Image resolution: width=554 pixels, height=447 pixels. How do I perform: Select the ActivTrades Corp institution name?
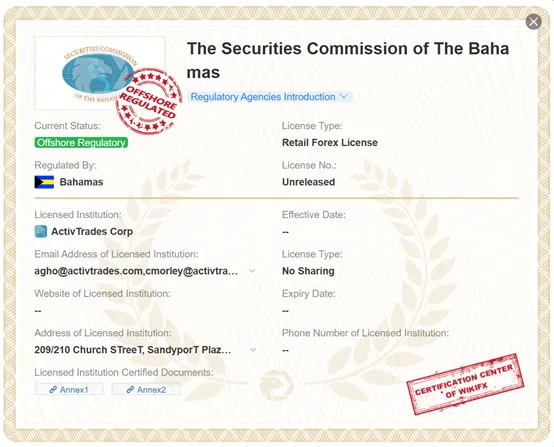click(92, 231)
